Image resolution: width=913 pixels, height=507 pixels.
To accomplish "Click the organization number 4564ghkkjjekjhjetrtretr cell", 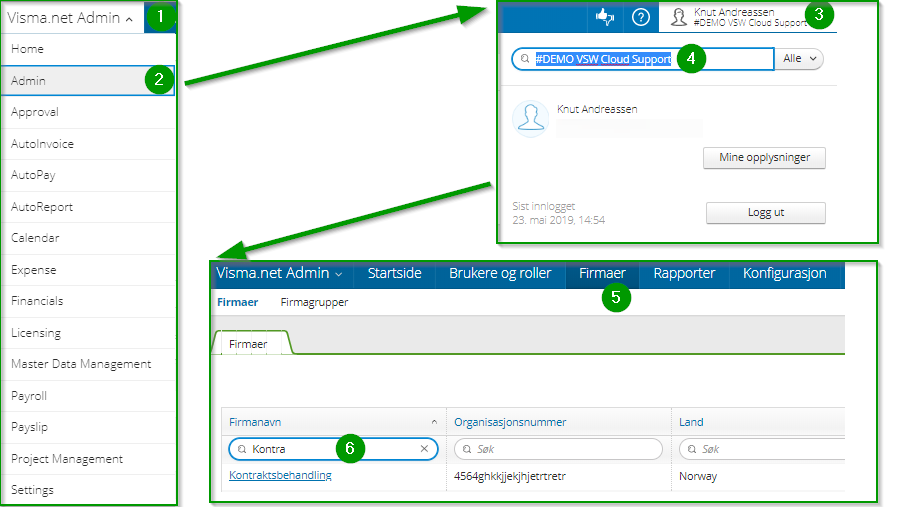I will pyautogui.click(x=510, y=476).
